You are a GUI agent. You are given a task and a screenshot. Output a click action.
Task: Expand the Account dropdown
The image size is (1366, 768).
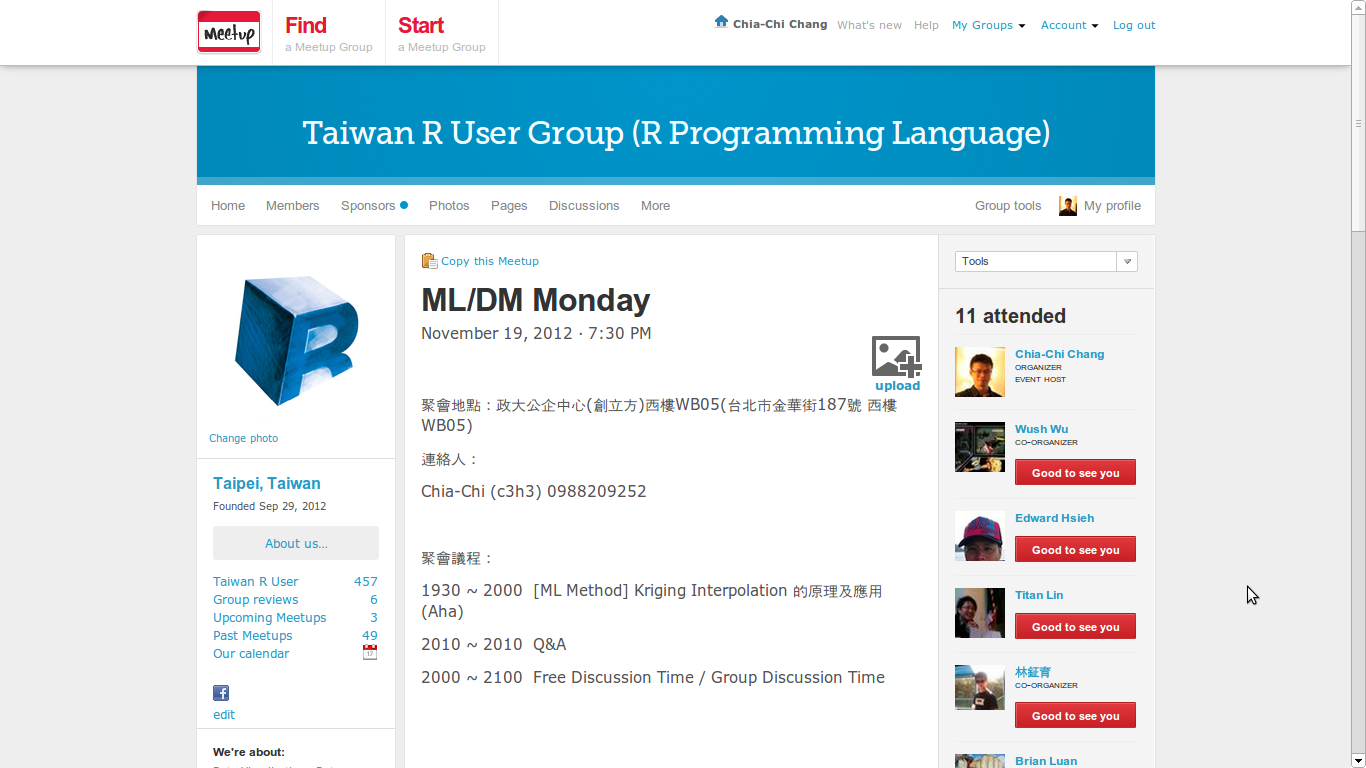coord(1069,25)
